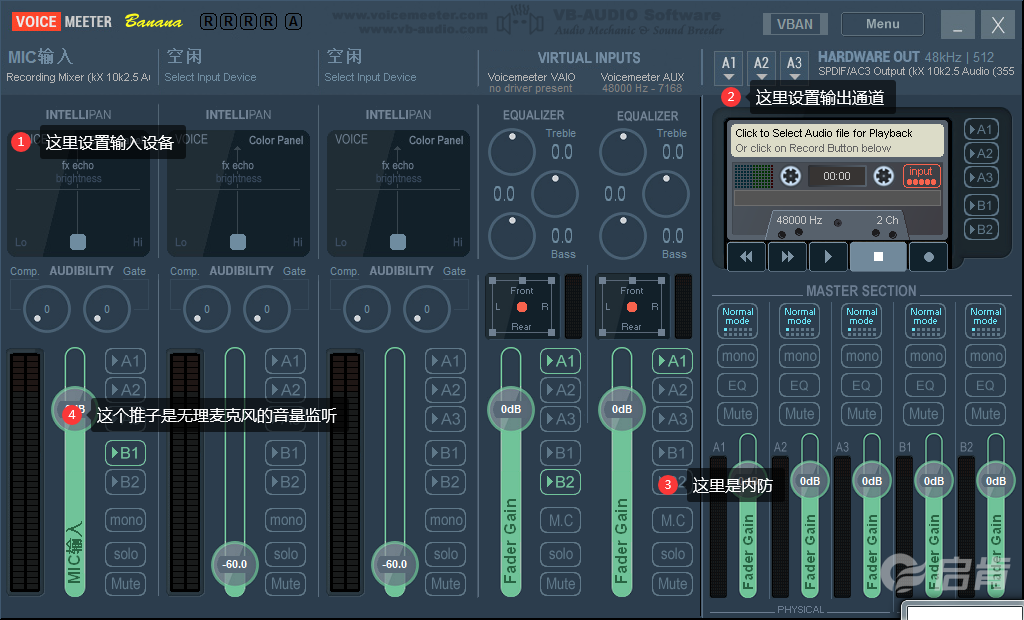Toggle M.C on Voicemeeter VAIO strip

tap(560, 520)
